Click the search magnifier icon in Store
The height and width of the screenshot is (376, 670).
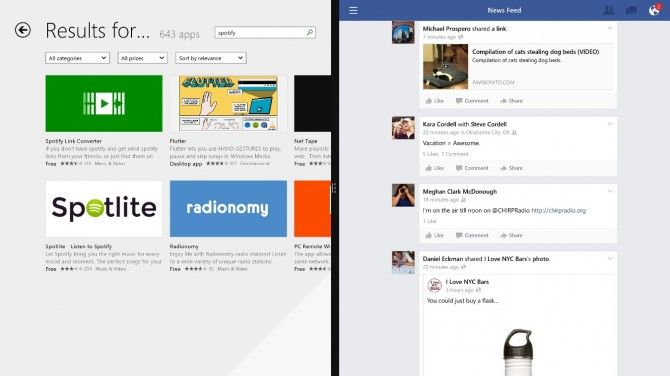coord(309,32)
